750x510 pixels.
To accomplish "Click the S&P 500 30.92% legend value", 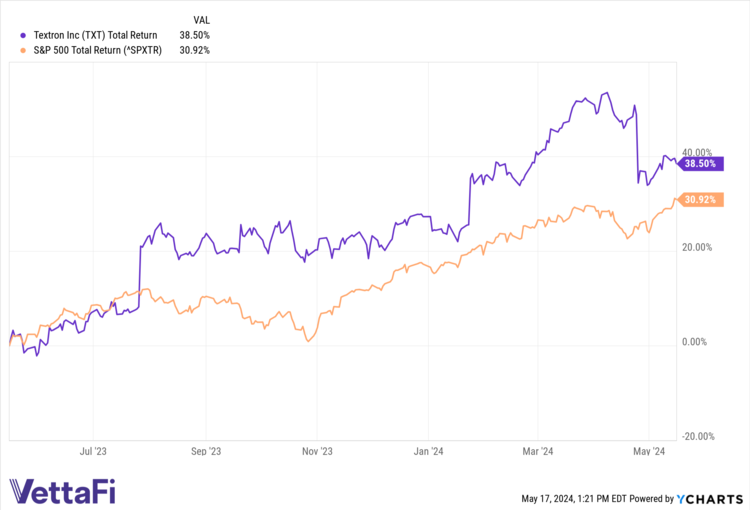I will [195, 49].
